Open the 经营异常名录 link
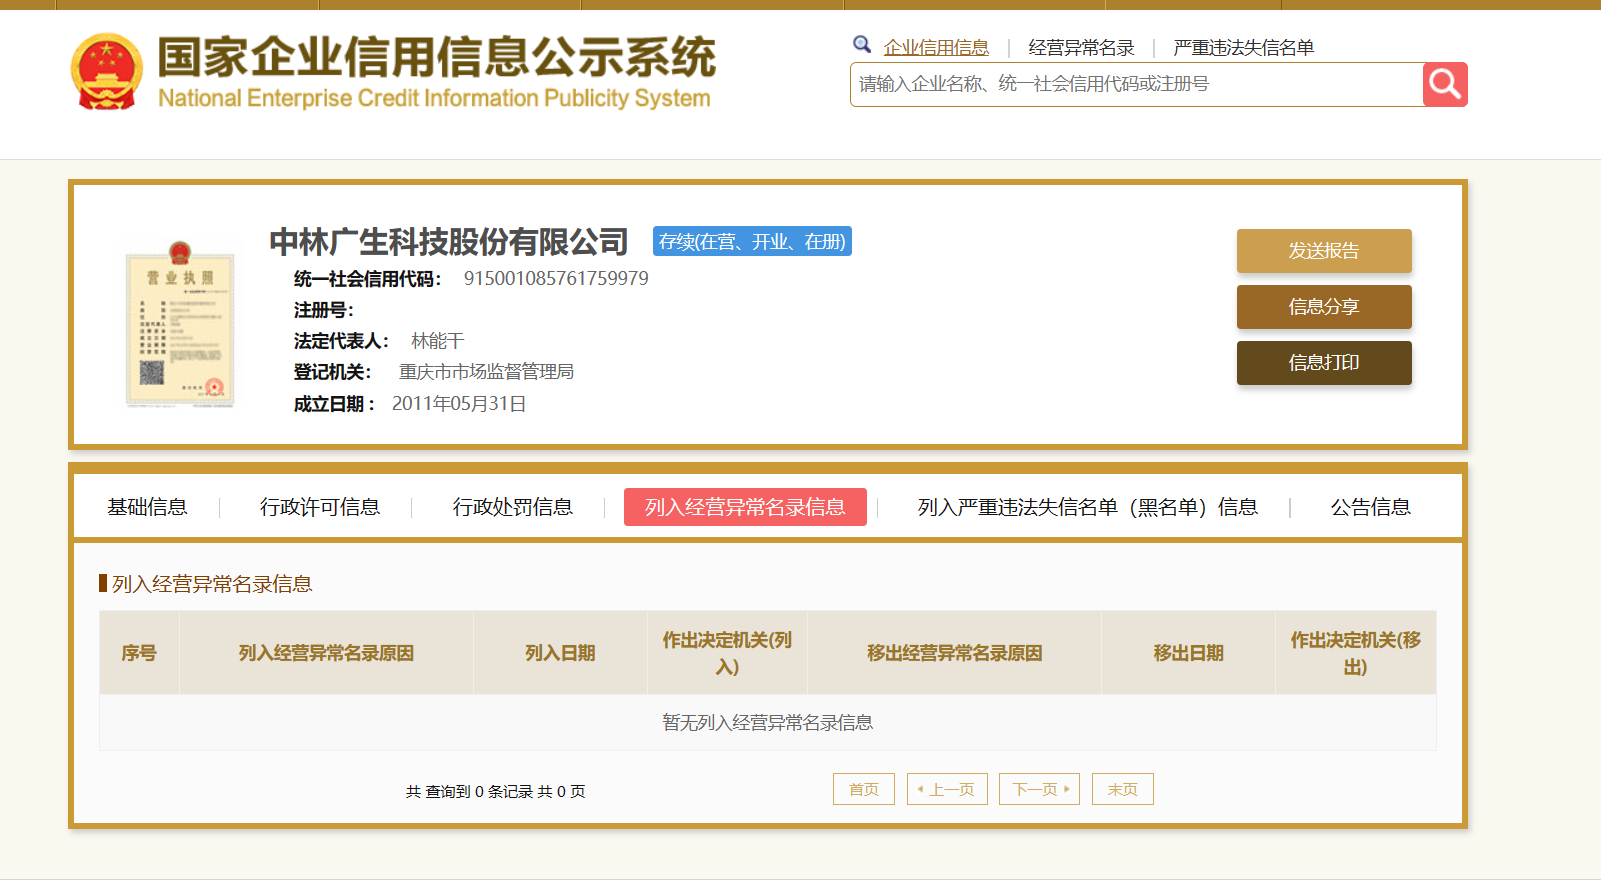 [1081, 47]
